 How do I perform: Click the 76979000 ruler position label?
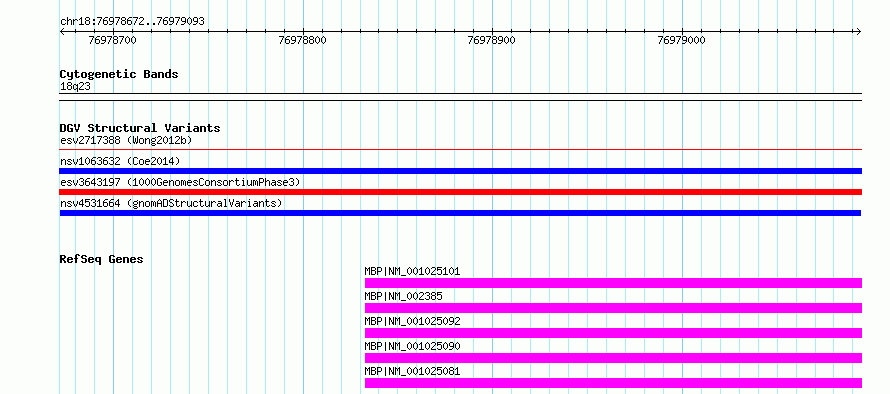pos(682,40)
